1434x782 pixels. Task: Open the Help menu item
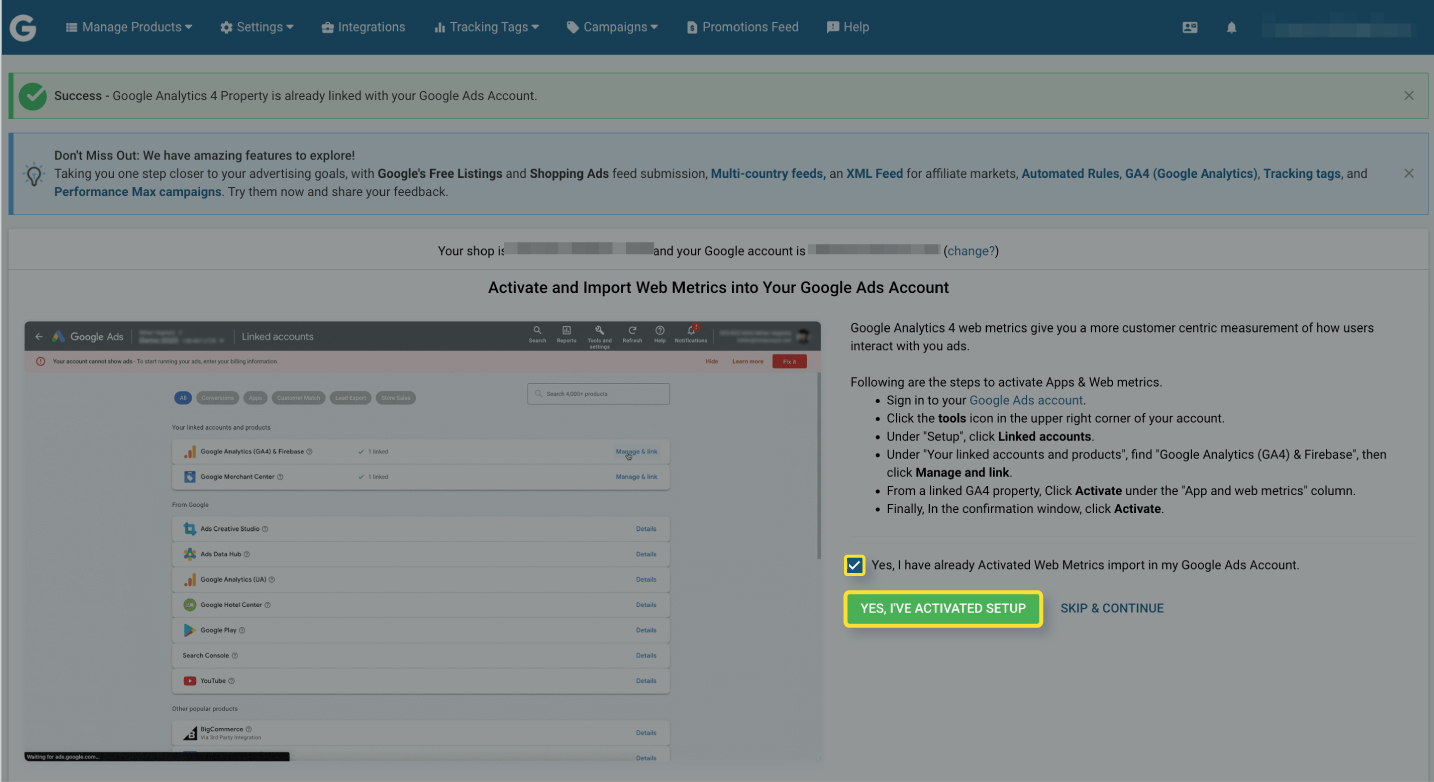pos(848,27)
